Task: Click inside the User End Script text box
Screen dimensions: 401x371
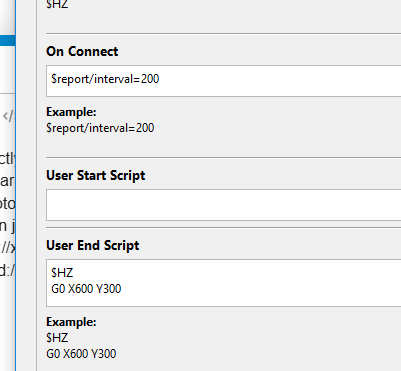Action: pyautogui.click(x=223, y=283)
